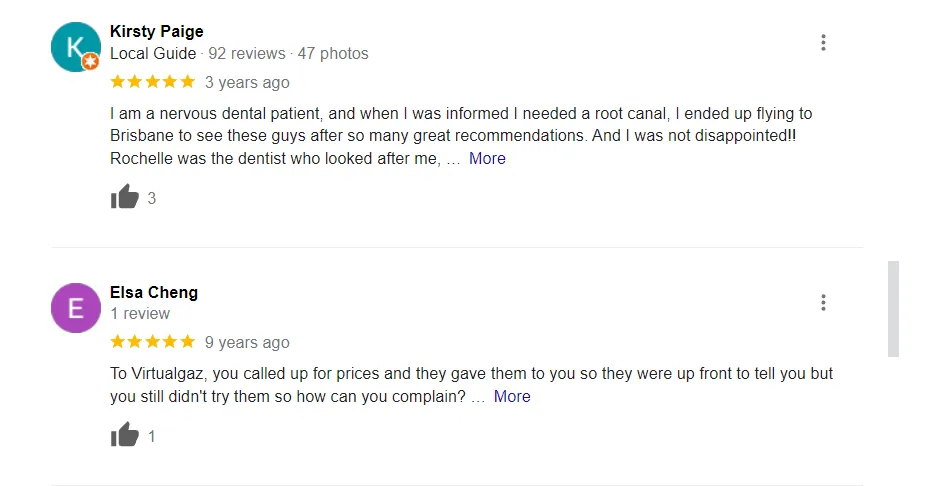Click the root canal review text body

coord(460,135)
